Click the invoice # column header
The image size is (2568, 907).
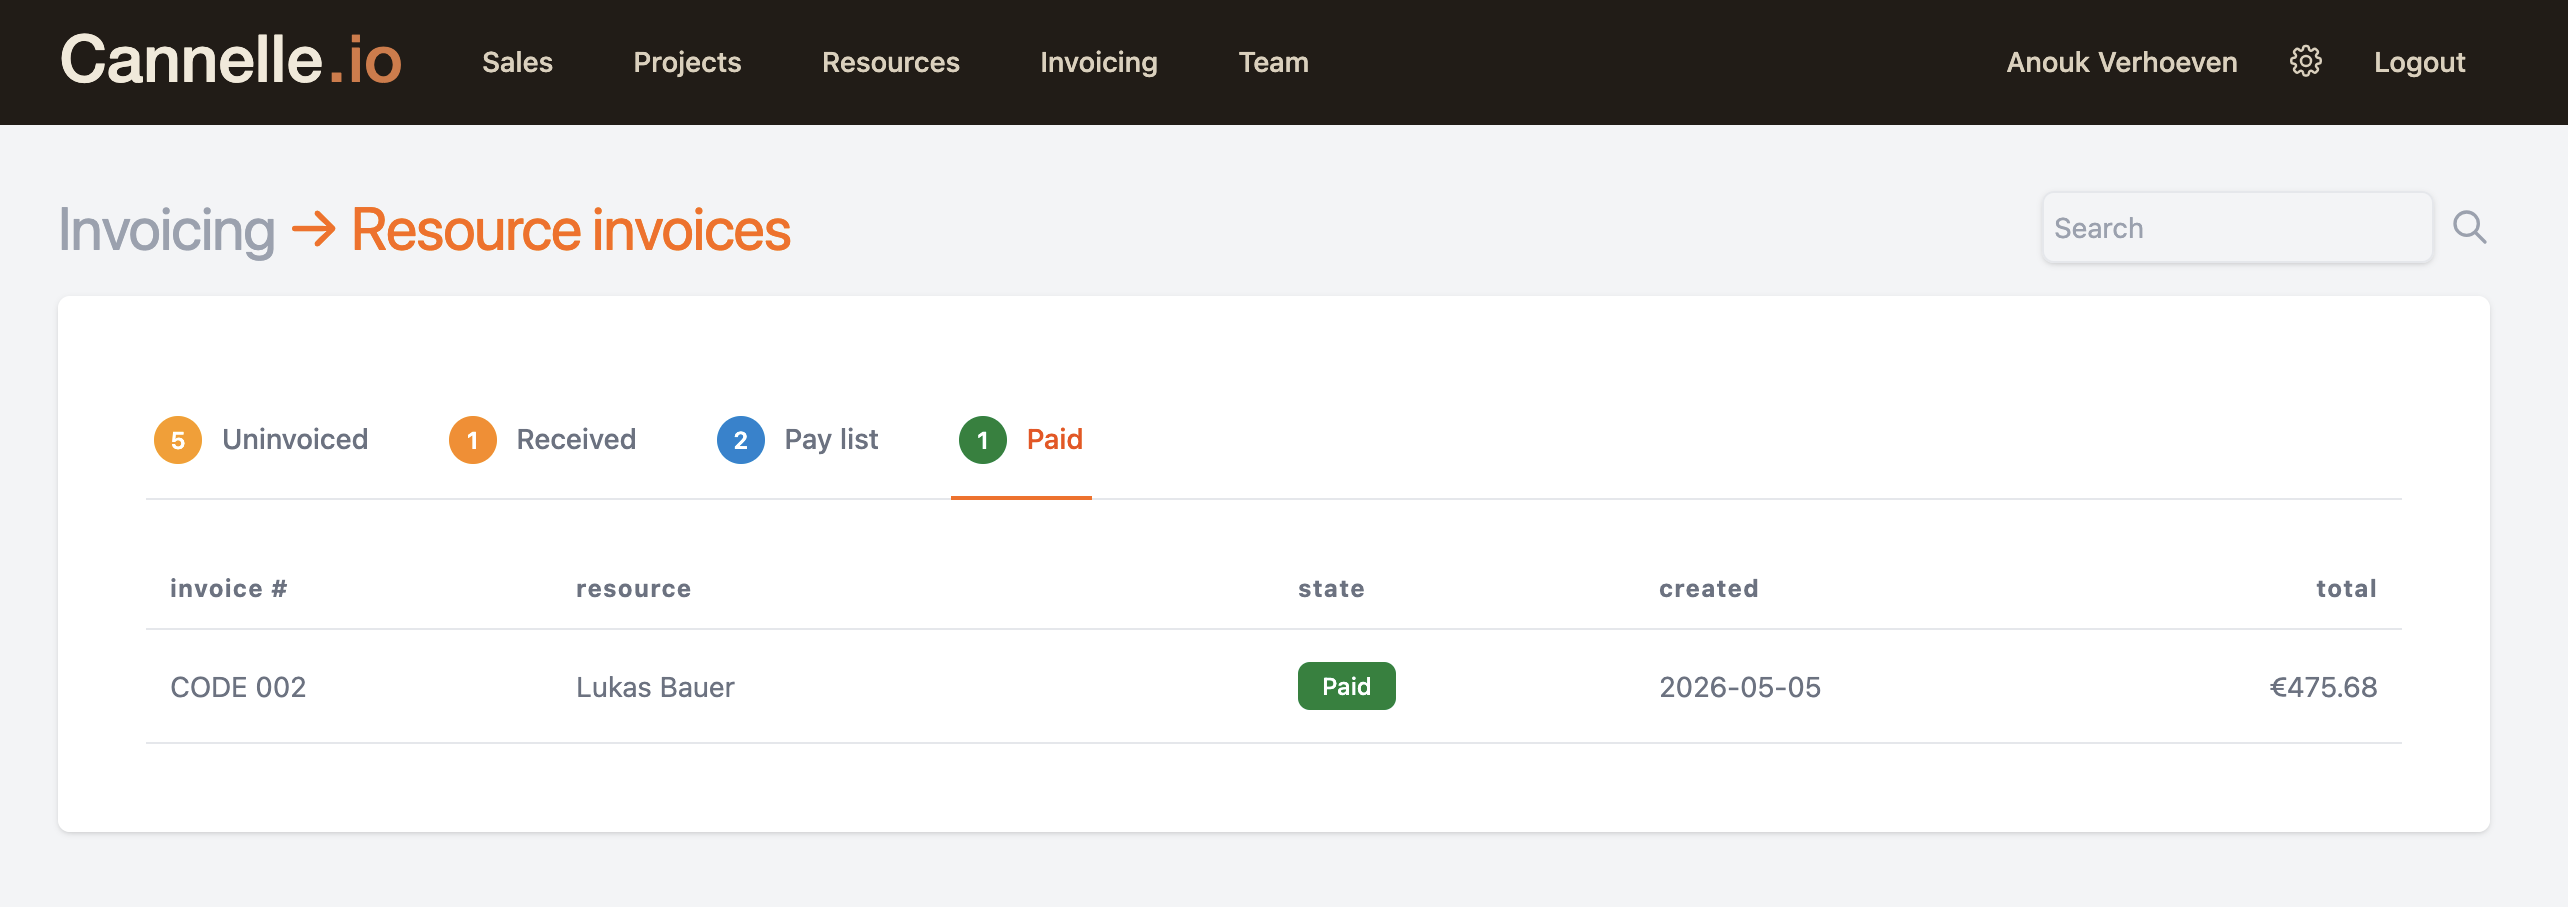[228, 589]
